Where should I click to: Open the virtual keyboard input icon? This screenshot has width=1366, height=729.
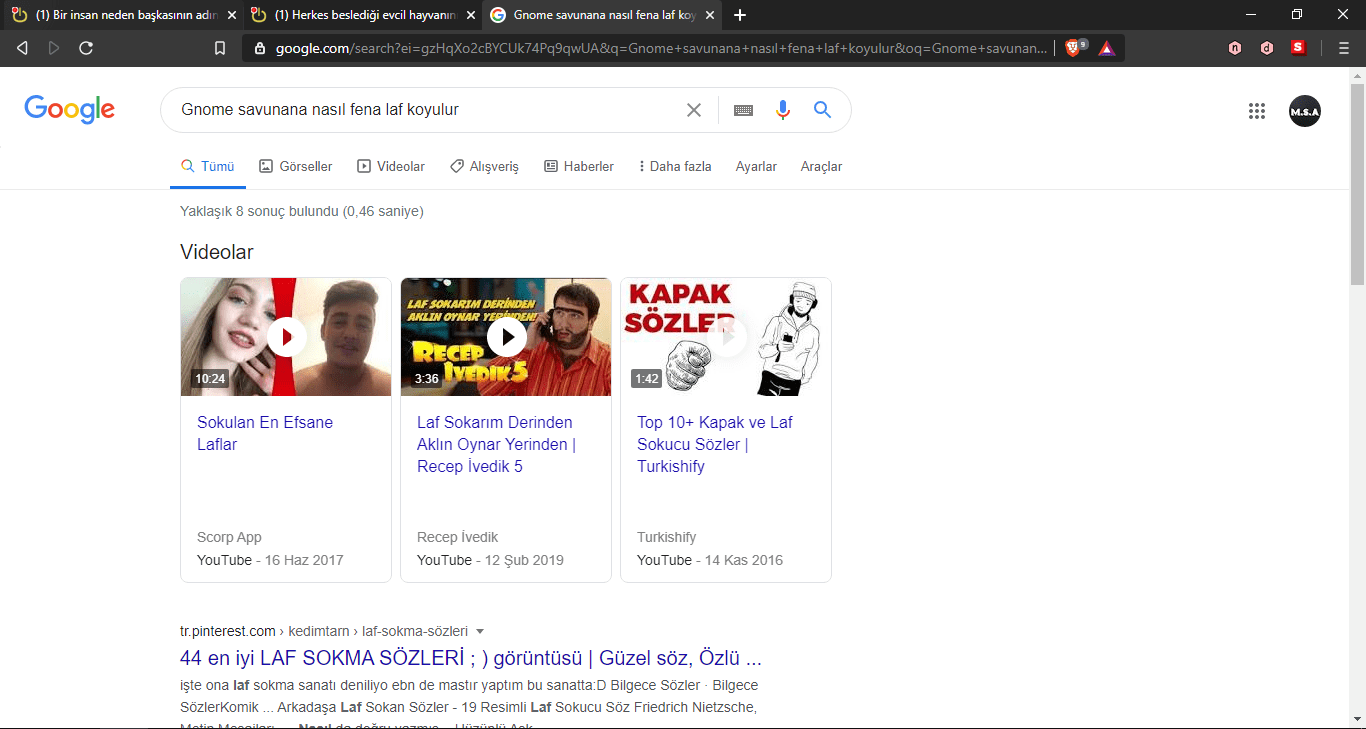742,110
